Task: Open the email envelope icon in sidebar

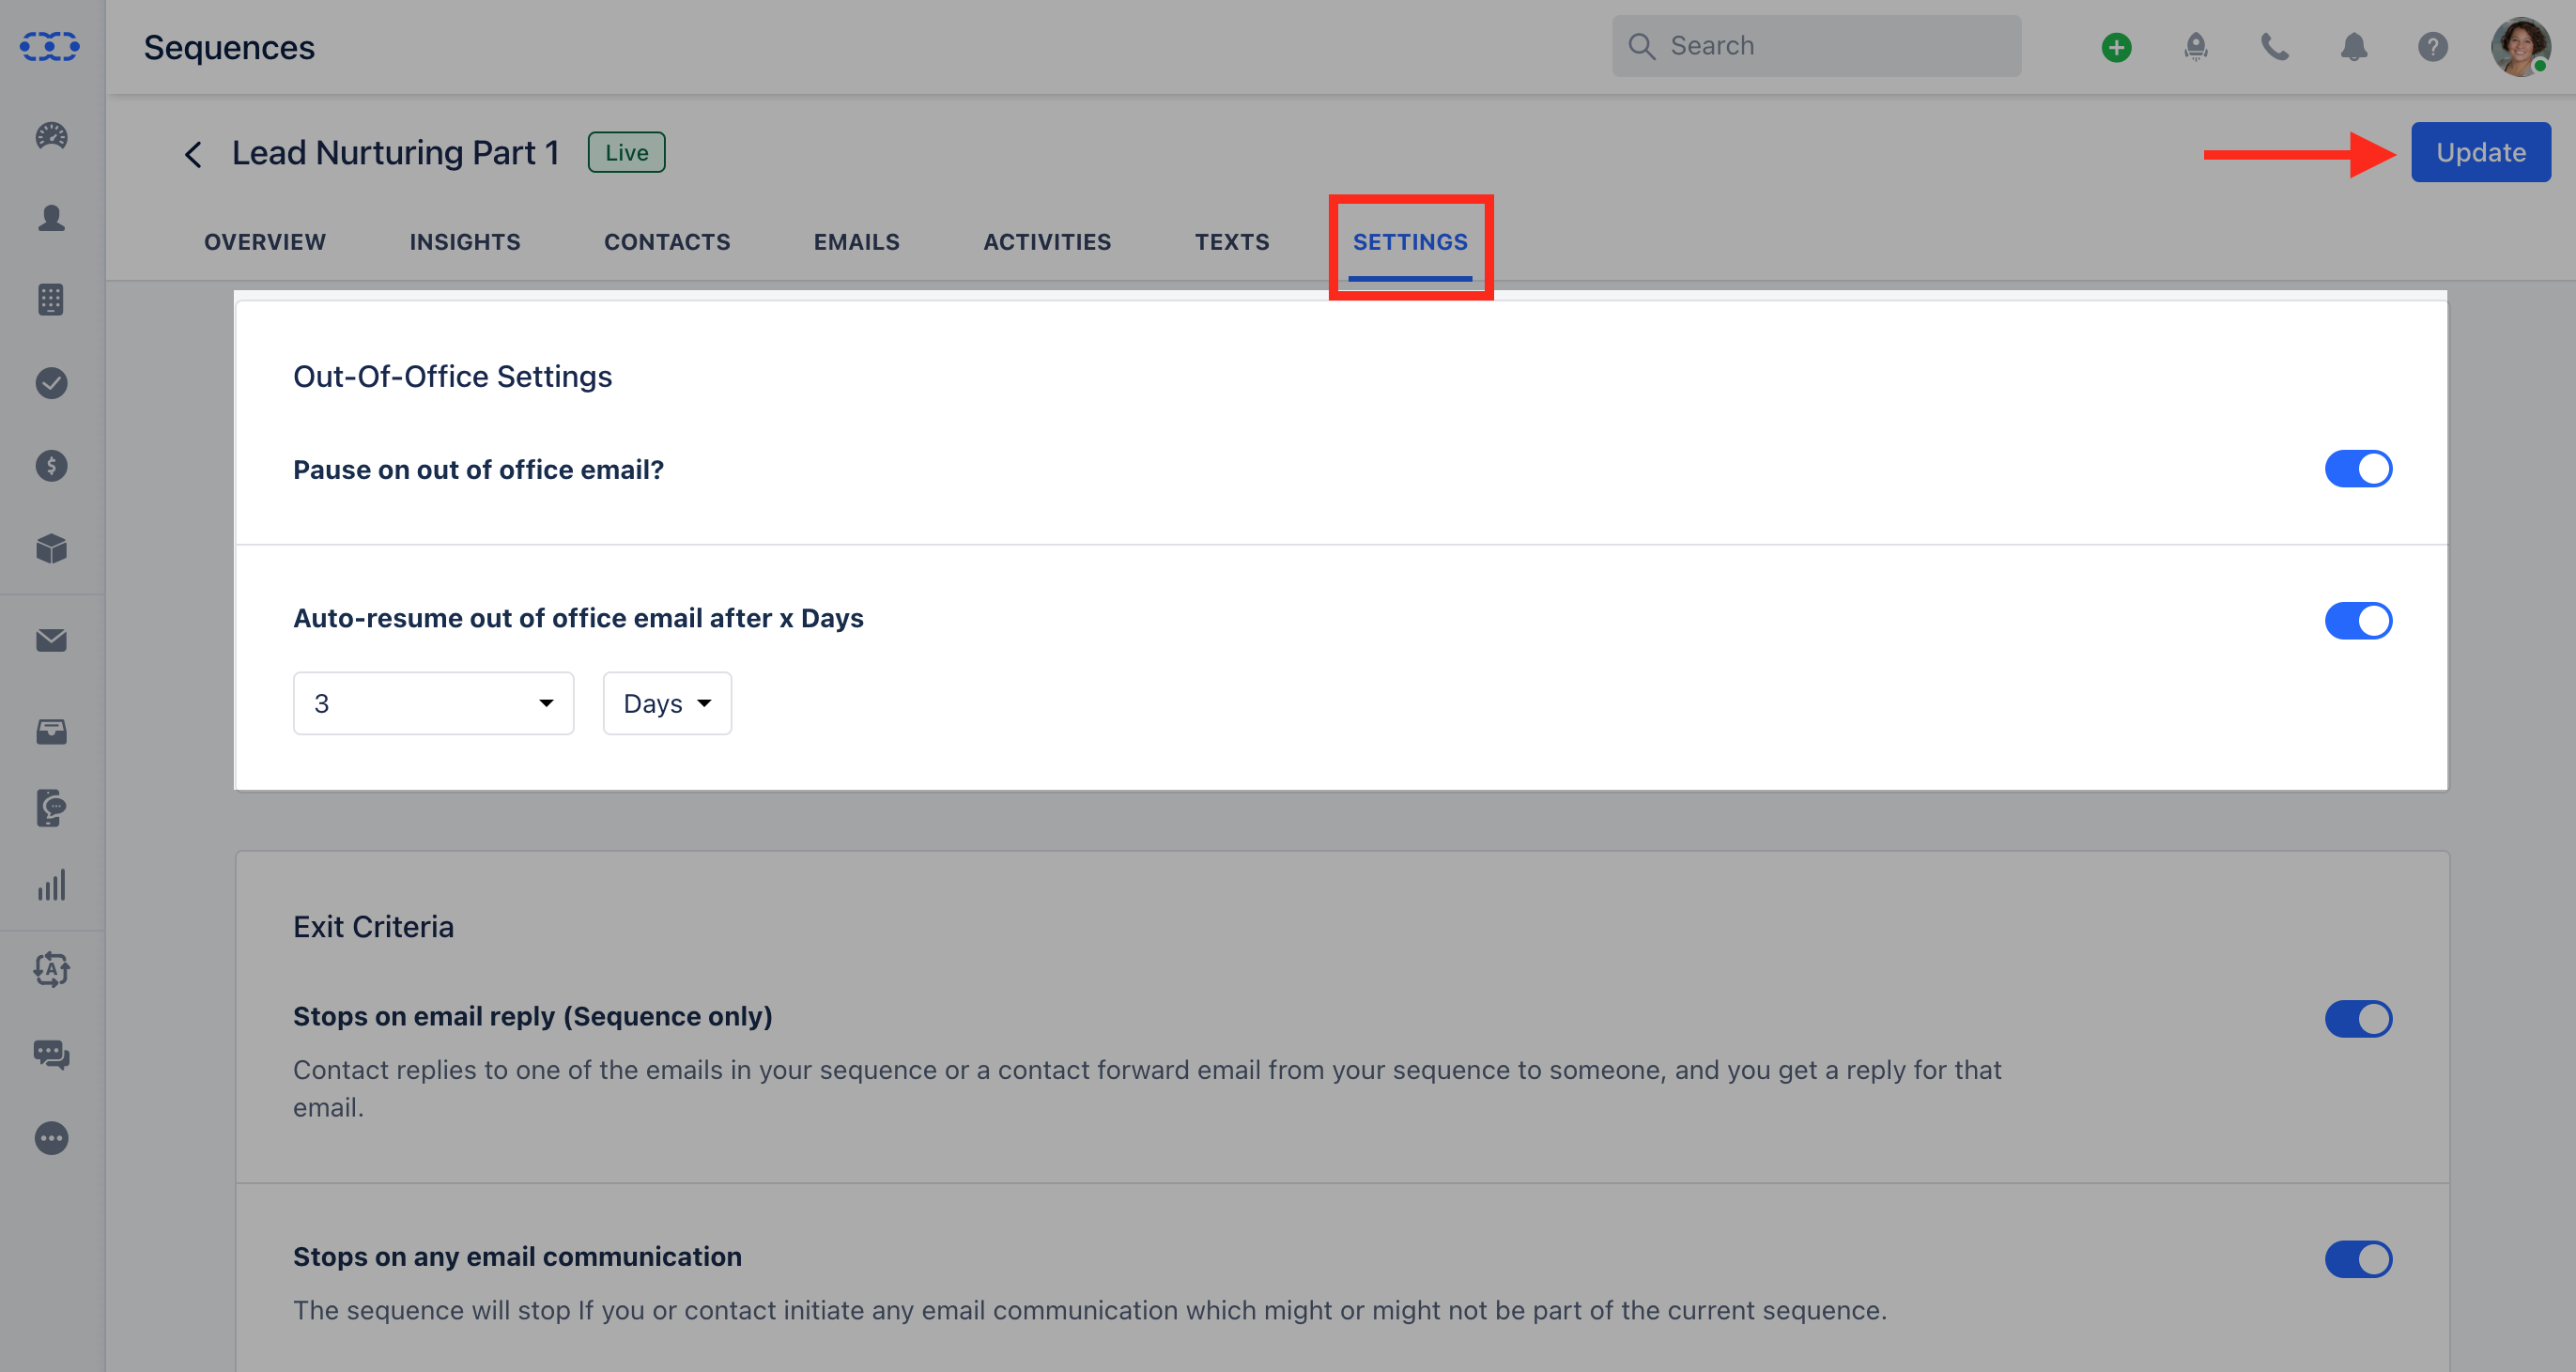Action: 51,640
